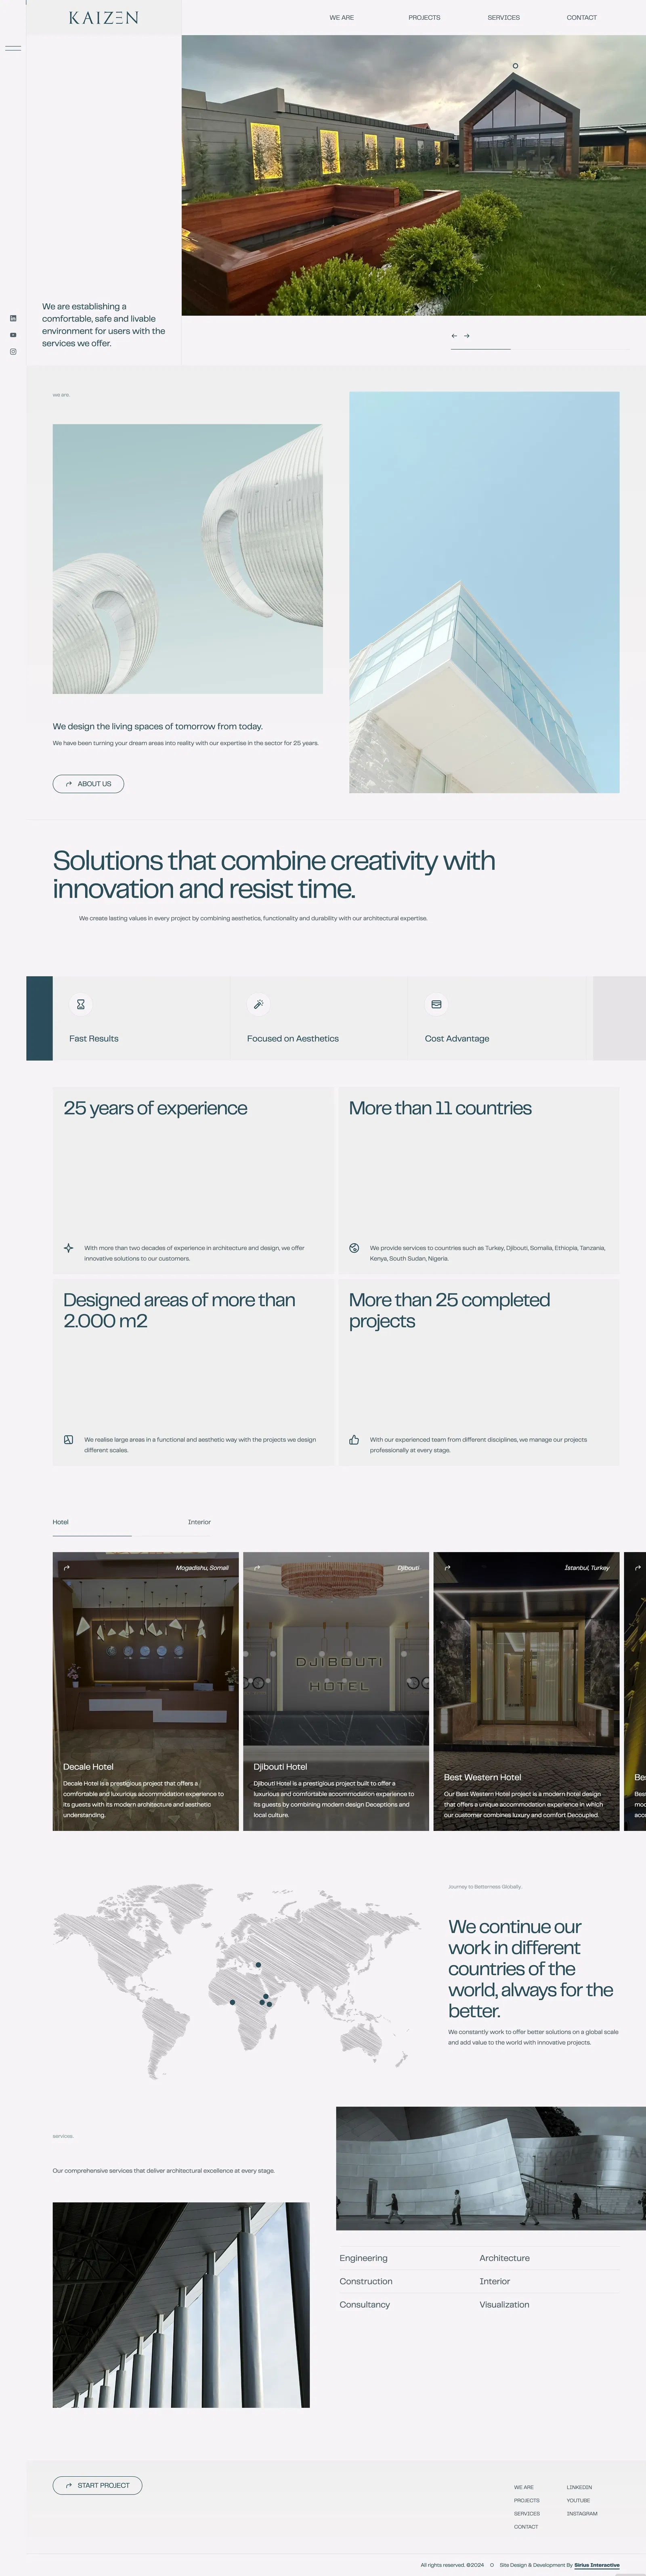Select the Hotel projects tab
Viewport: 646px width, 2576px height.
coord(61,1522)
